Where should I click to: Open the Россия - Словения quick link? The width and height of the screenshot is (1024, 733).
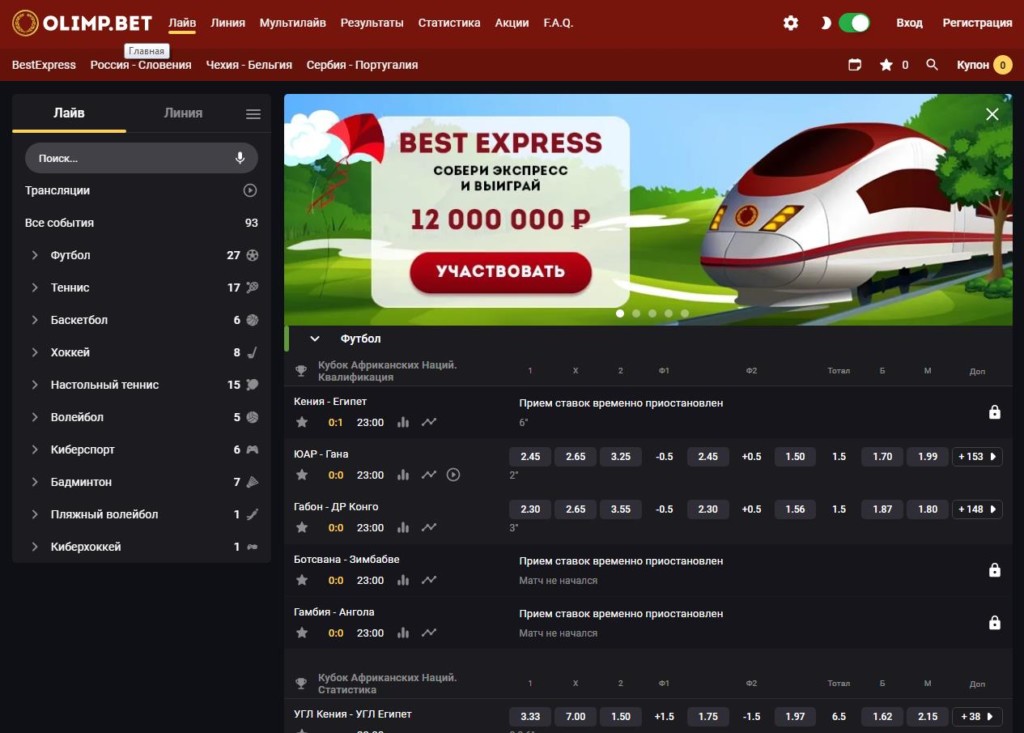tap(140, 65)
